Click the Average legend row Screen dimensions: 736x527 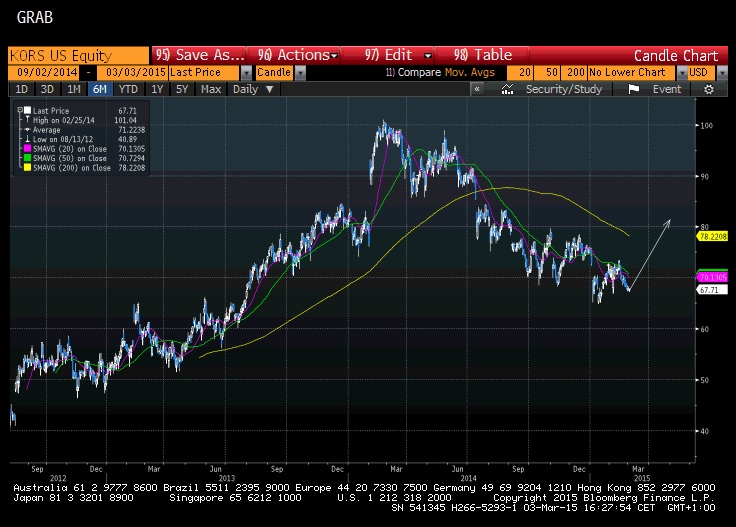[x=84, y=130]
